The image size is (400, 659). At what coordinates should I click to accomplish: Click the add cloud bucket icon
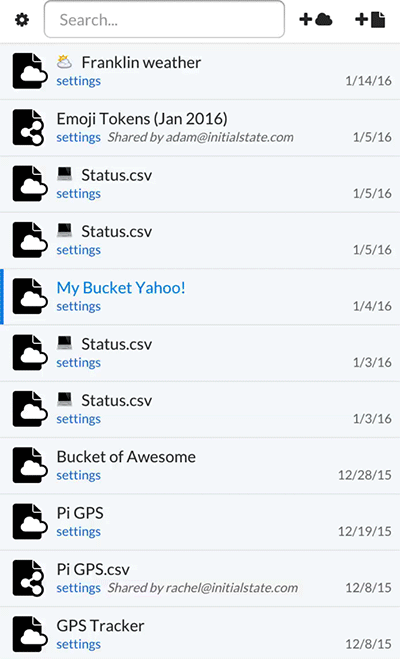click(316, 19)
